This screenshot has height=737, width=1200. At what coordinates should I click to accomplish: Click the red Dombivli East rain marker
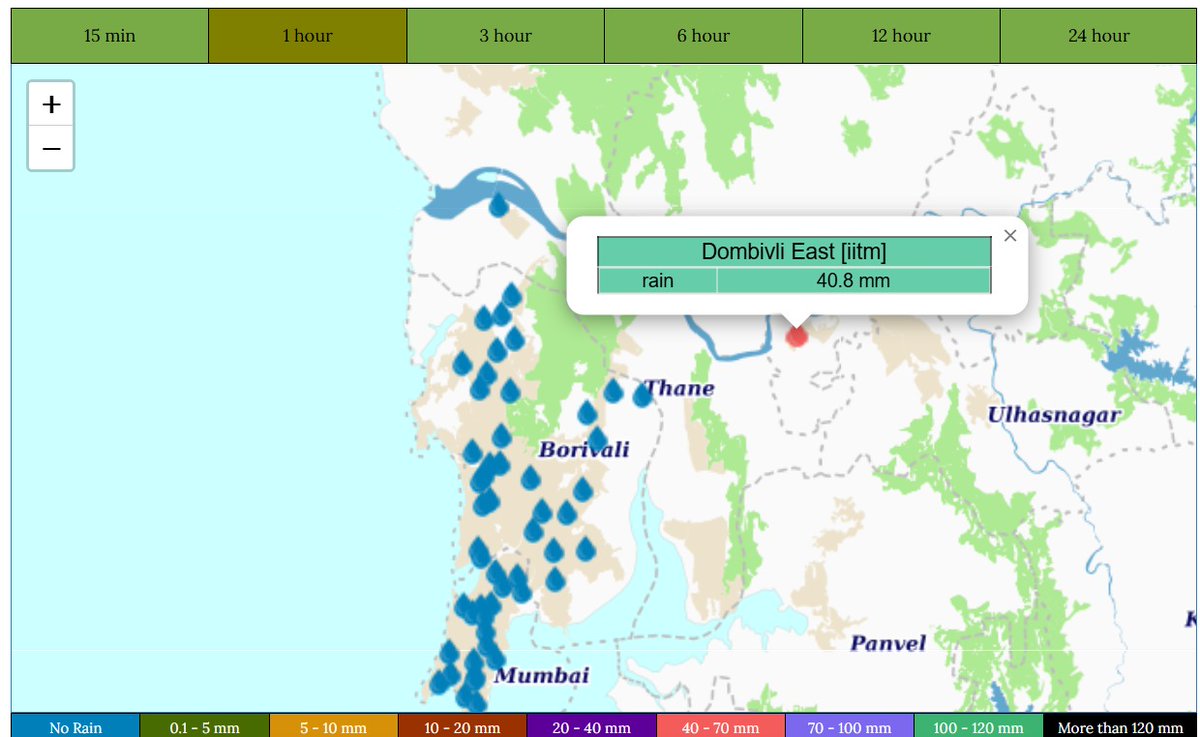click(796, 335)
